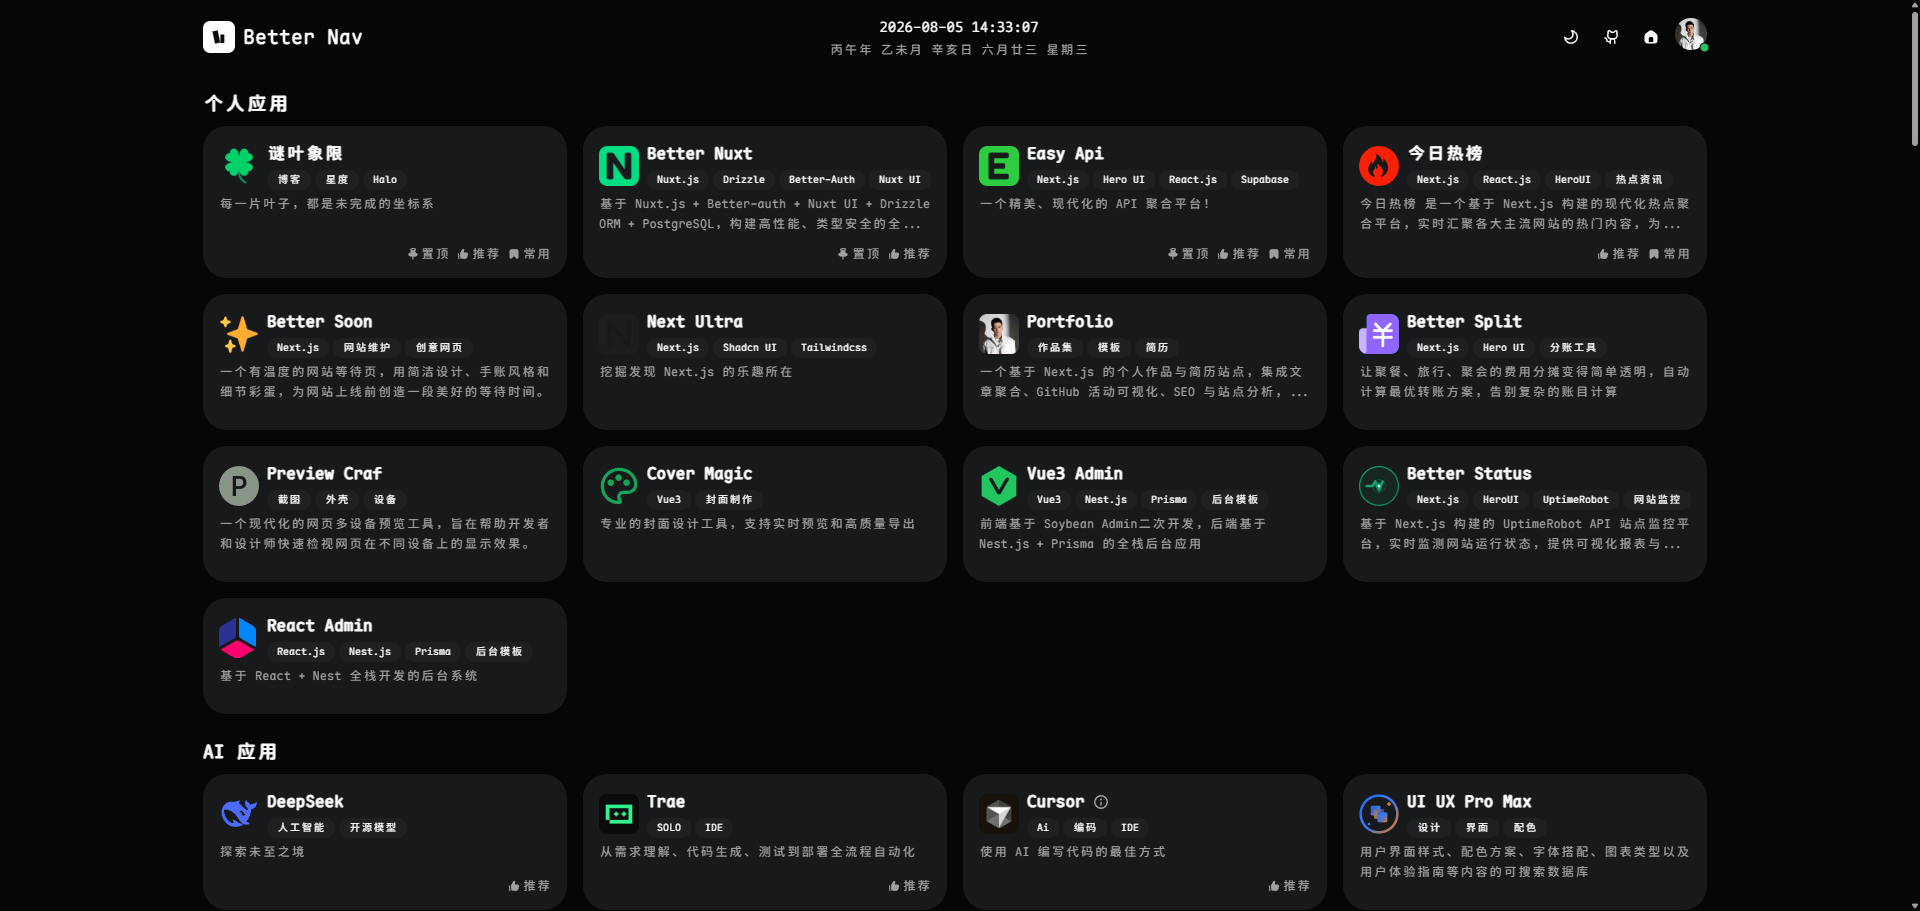The image size is (1920, 911).
Task: Click the AI 应用 section heading
Action: (x=240, y=751)
